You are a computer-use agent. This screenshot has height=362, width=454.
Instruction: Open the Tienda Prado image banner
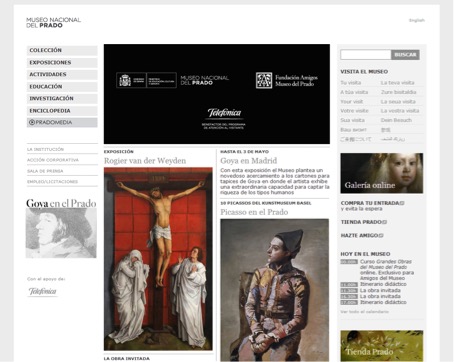coord(382,346)
